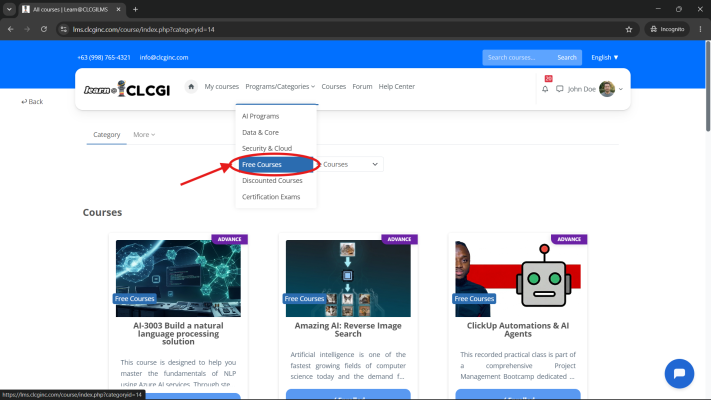Click the Reverse Image Search course thumbnail
This screenshot has width=711, height=400.
click(x=348, y=278)
